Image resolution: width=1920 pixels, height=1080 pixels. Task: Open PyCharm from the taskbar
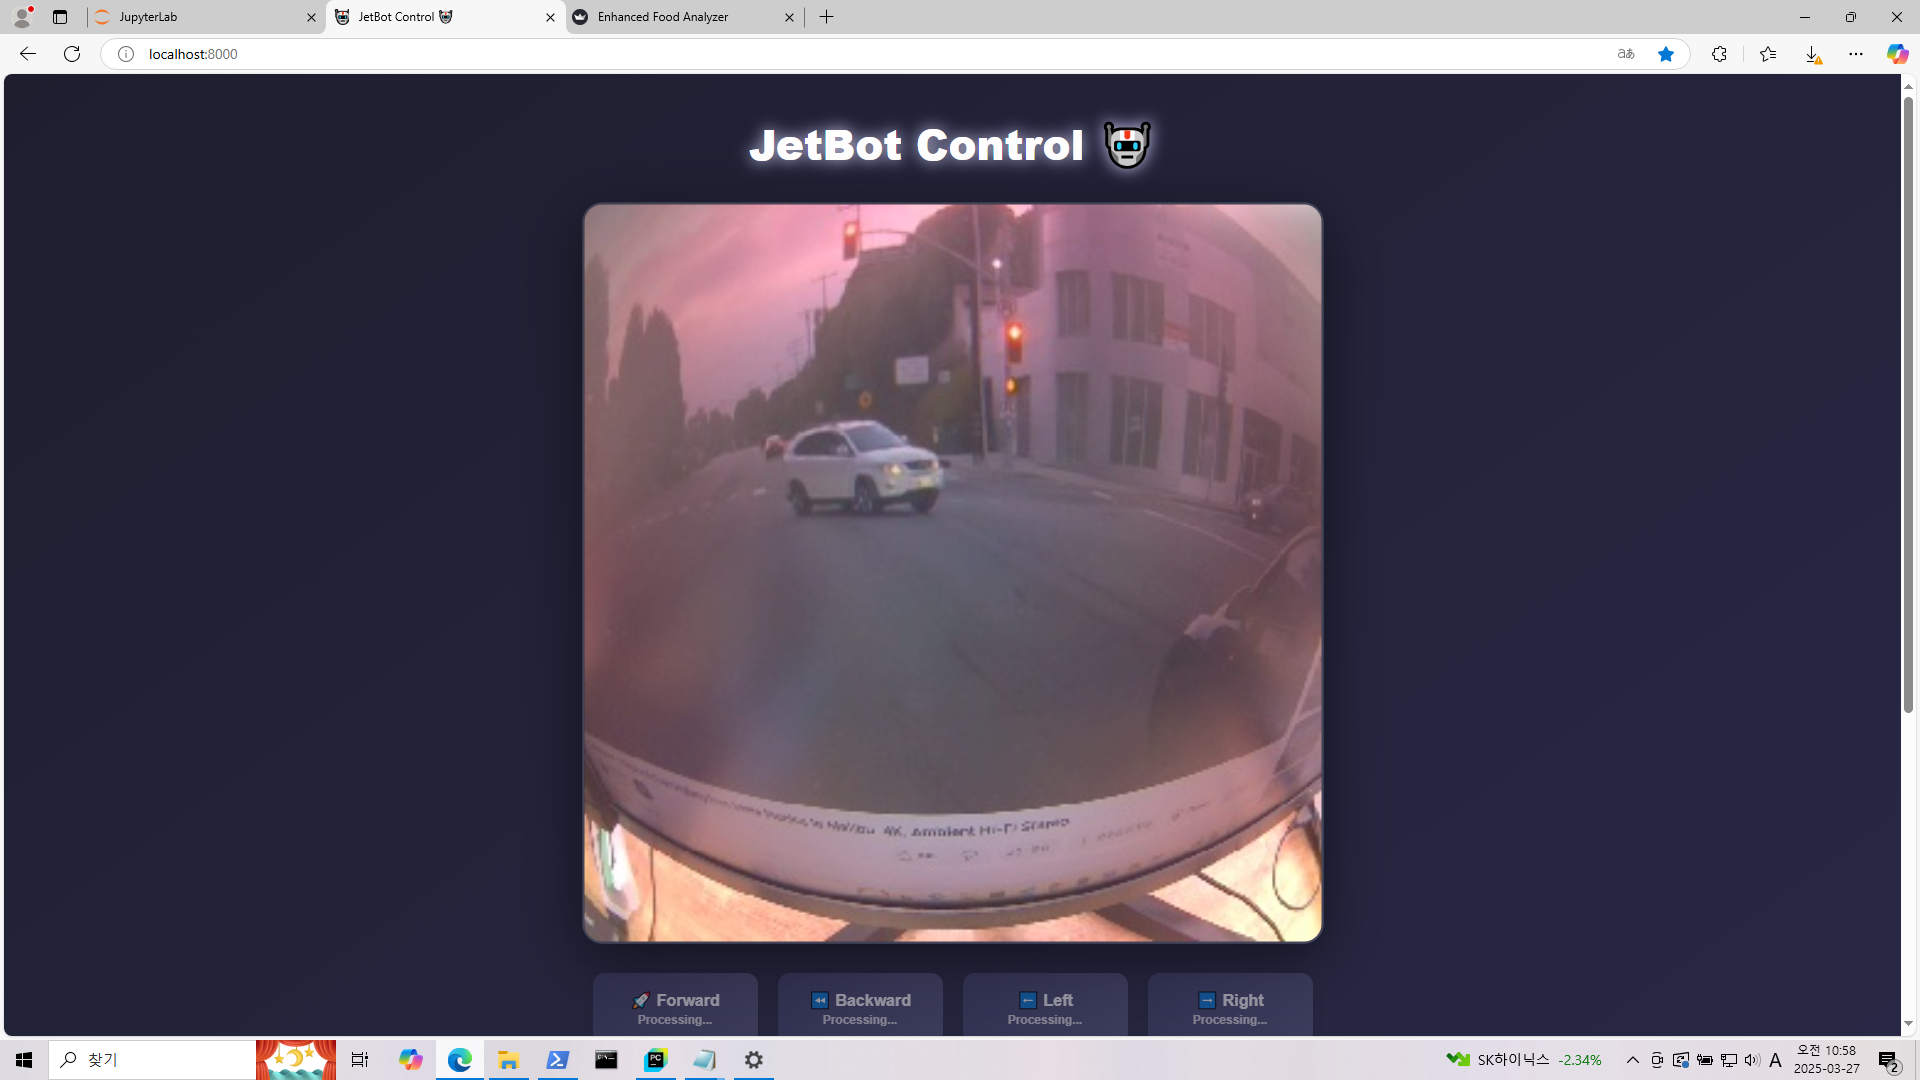point(655,1060)
